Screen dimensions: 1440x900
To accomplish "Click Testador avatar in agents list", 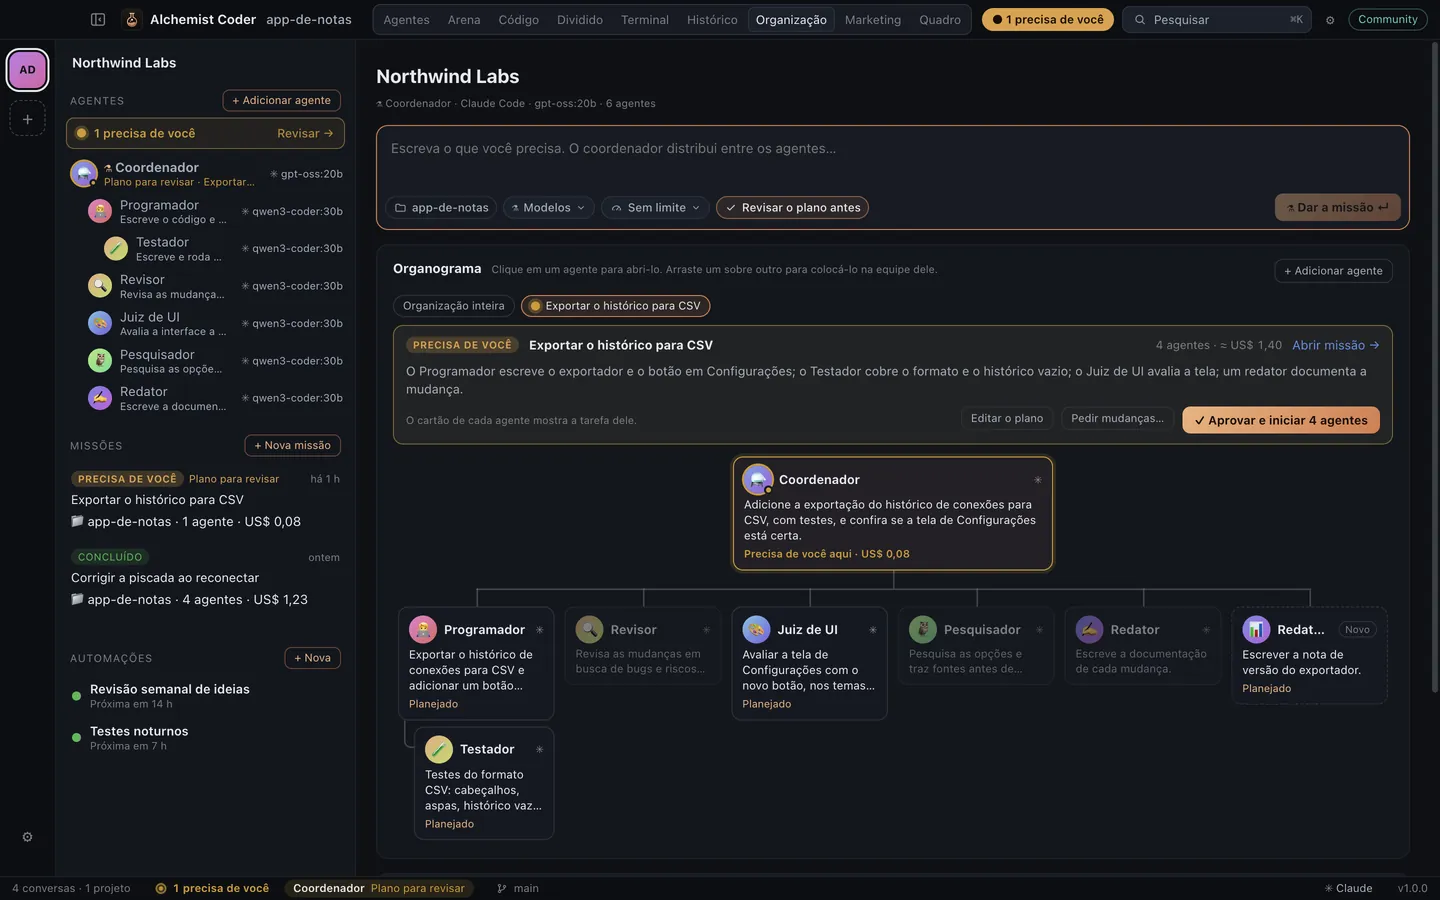I will [x=116, y=248].
